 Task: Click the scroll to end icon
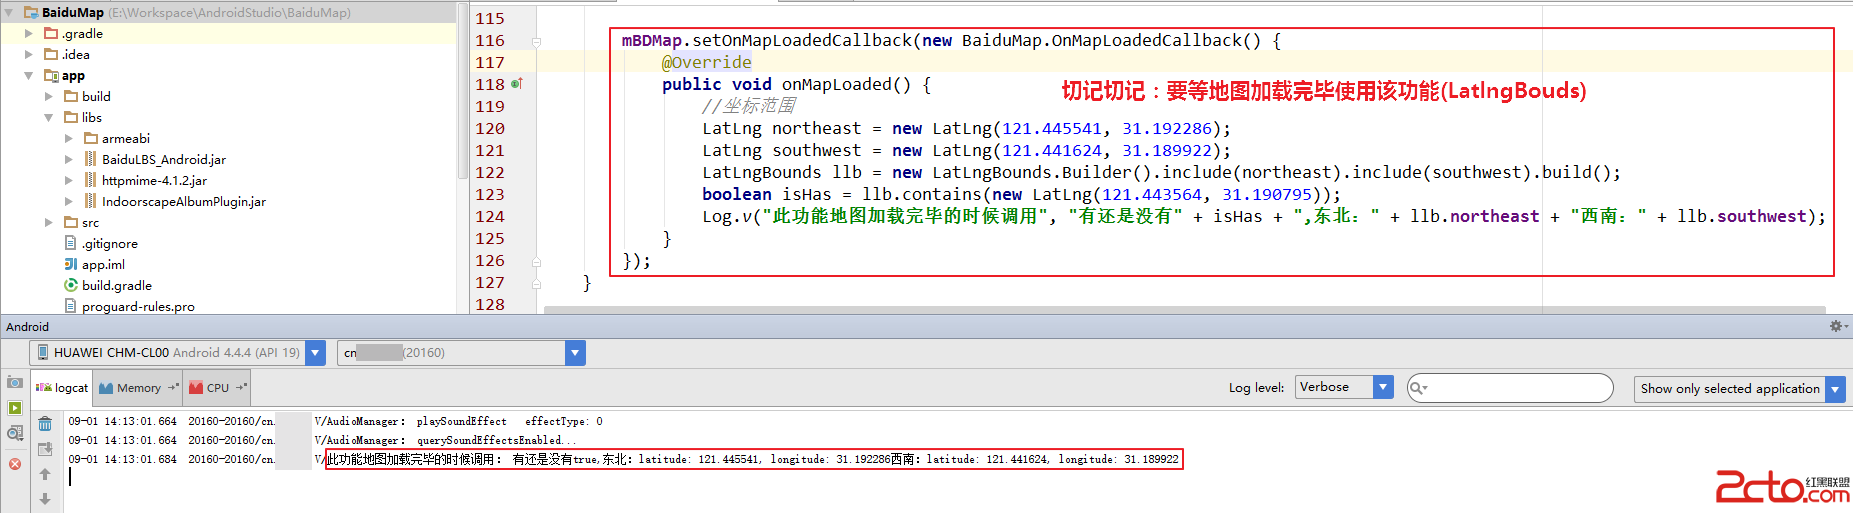click(x=45, y=449)
